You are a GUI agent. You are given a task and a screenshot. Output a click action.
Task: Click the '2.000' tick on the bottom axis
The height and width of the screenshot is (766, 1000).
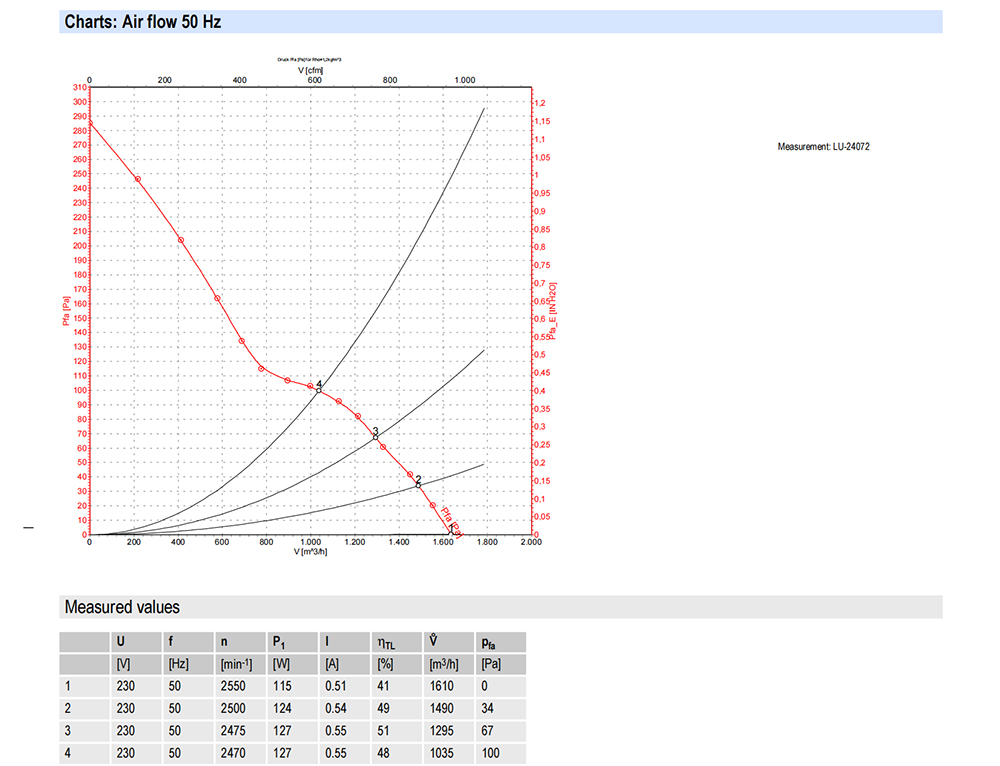(531, 542)
